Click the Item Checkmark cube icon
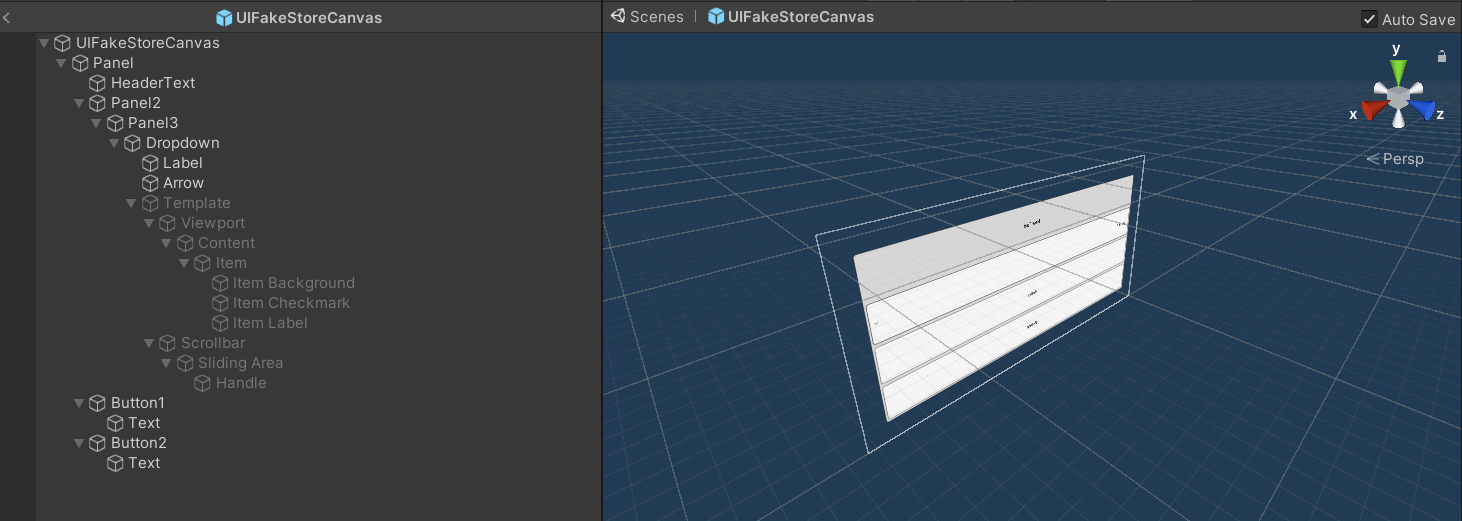The height and width of the screenshot is (521, 1462). click(220, 303)
